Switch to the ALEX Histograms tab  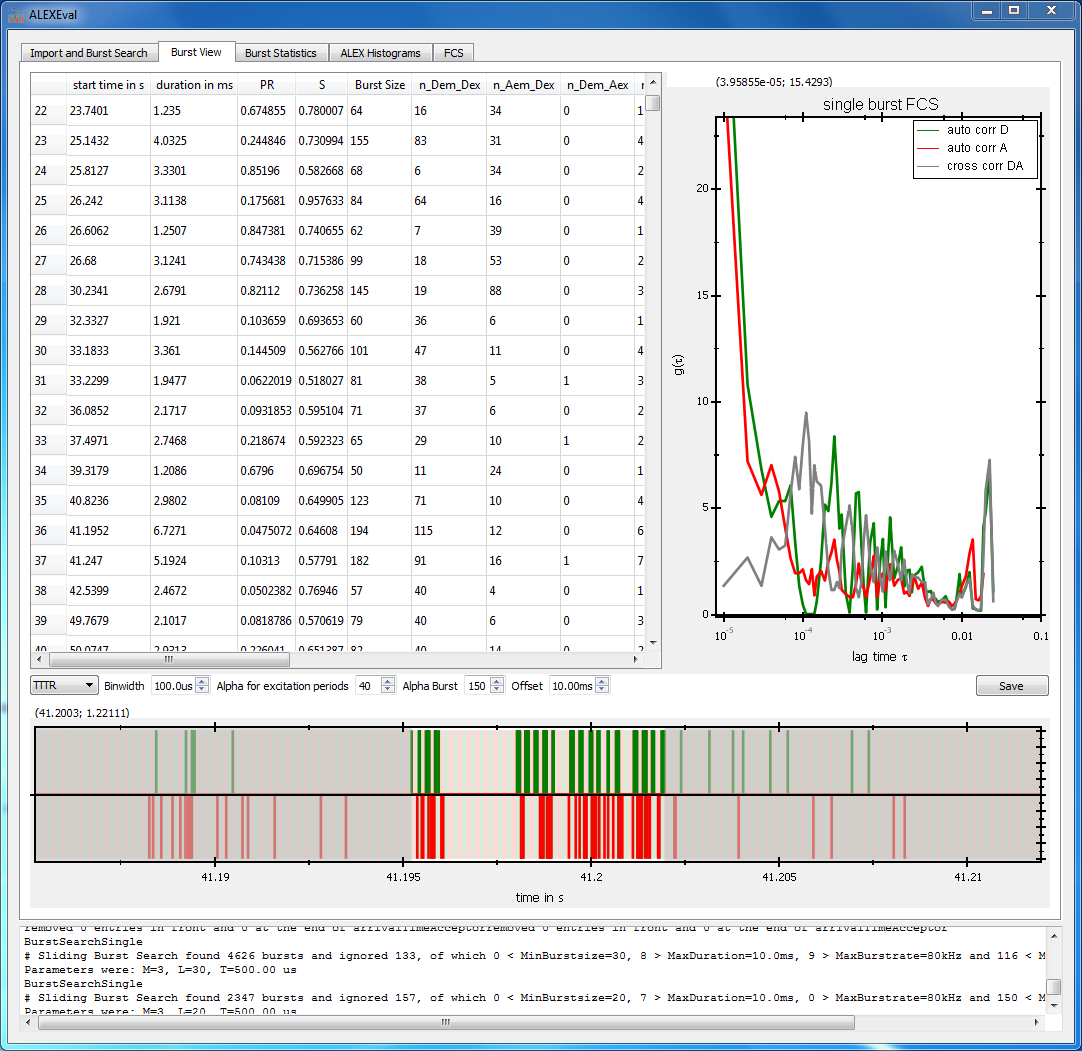tap(380, 53)
